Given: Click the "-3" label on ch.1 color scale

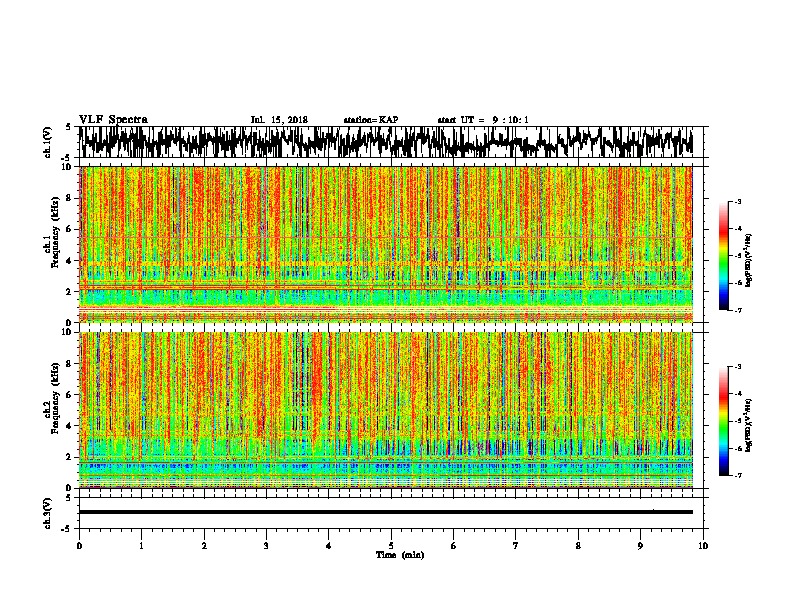Looking at the screenshot, I should point(738,202).
